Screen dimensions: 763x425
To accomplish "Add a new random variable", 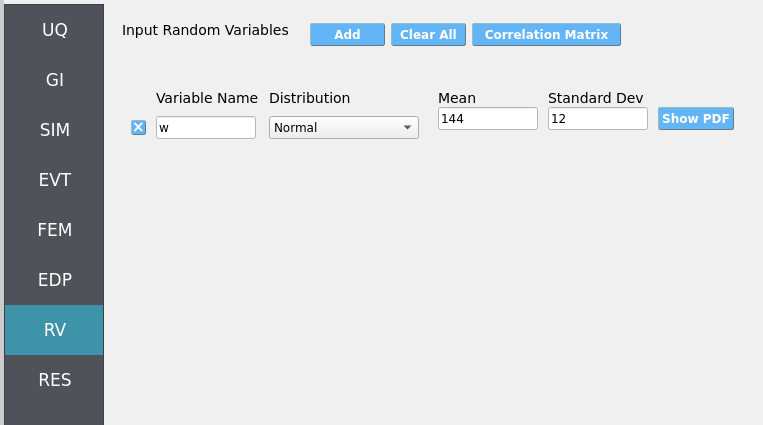I will [x=347, y=35].
